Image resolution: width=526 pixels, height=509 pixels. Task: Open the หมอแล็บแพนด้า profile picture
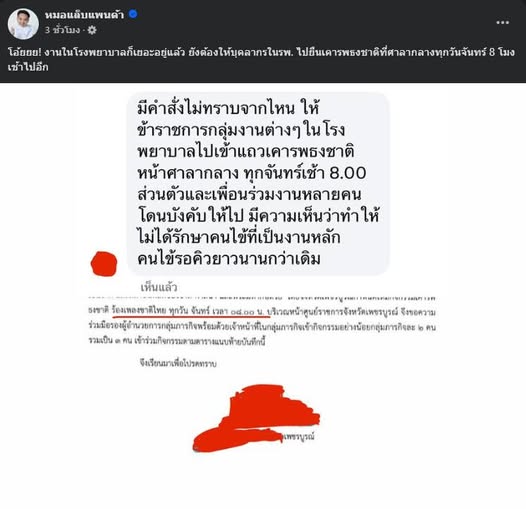point(23,24)
